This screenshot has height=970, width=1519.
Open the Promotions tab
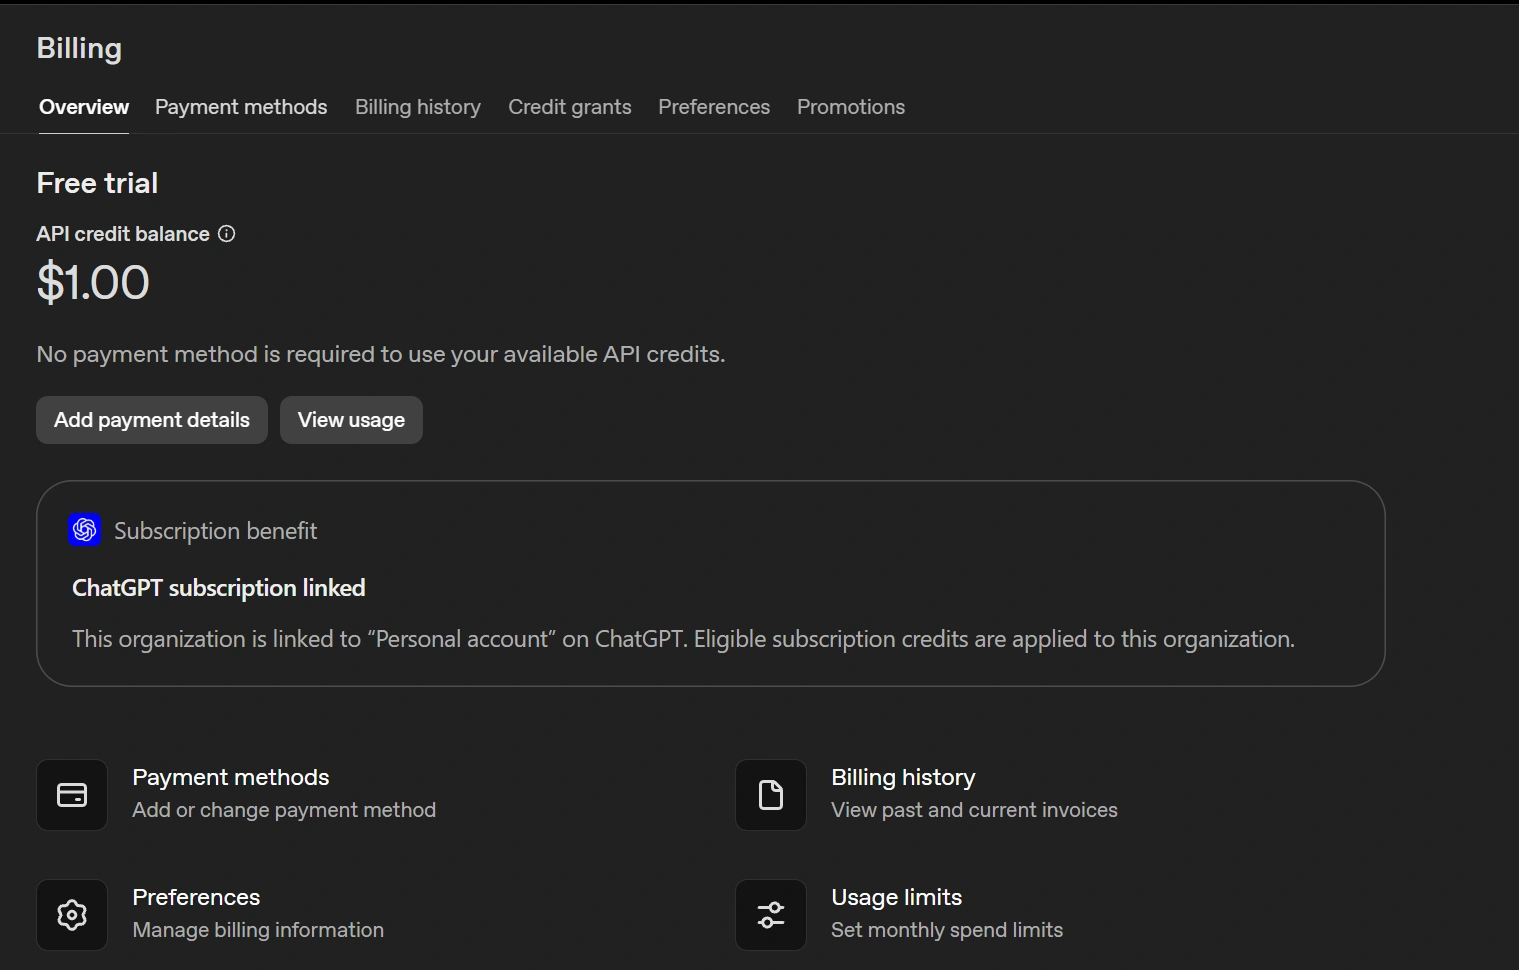click(851, 107)
